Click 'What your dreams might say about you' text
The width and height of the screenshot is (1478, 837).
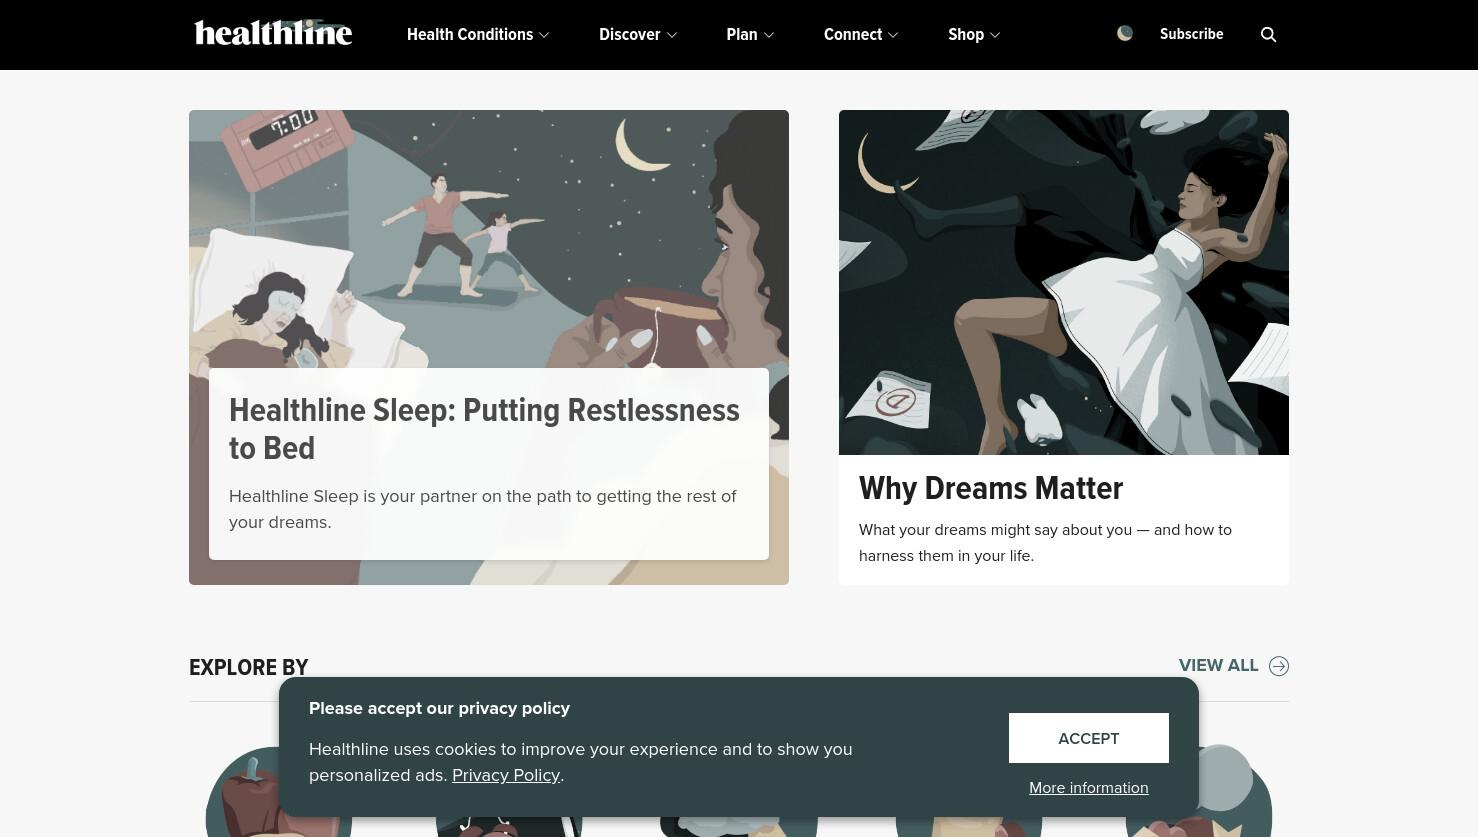pos(1045,543)
